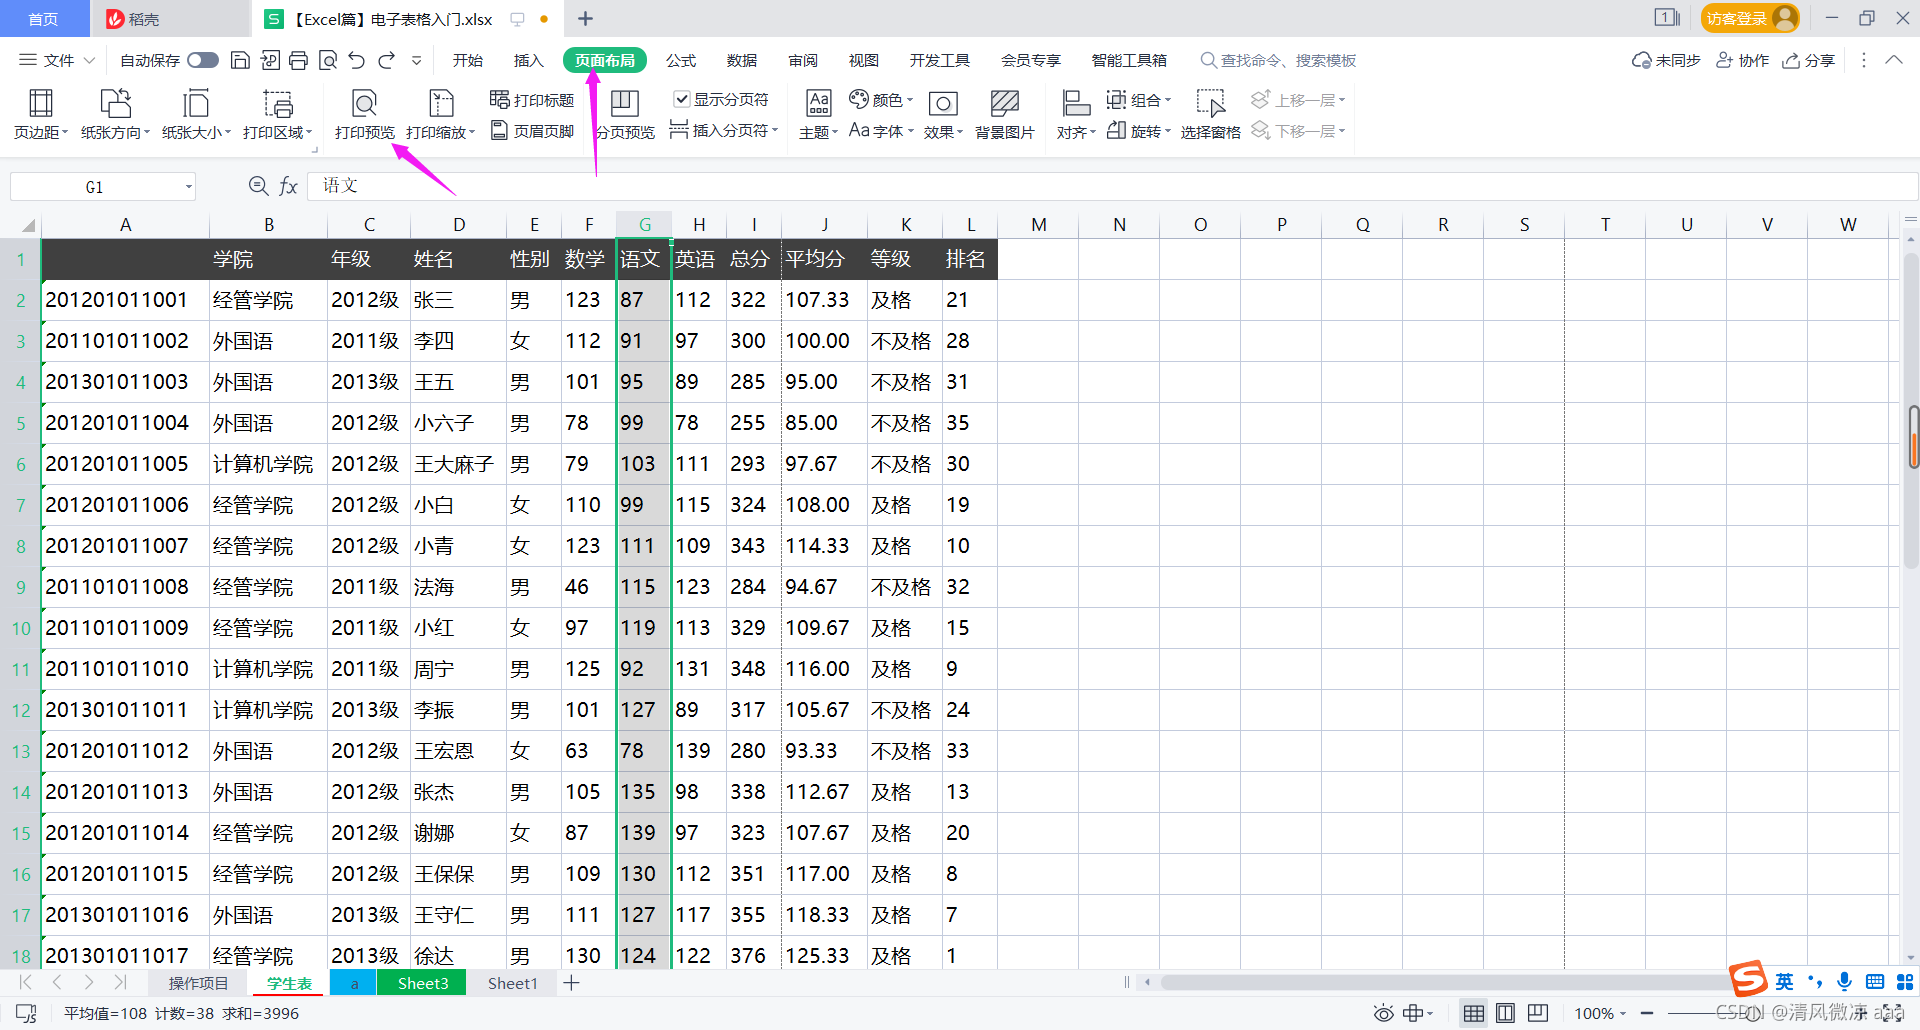Click 打印标题 print titles
1920x1030 pixels.
click(532, 100)
